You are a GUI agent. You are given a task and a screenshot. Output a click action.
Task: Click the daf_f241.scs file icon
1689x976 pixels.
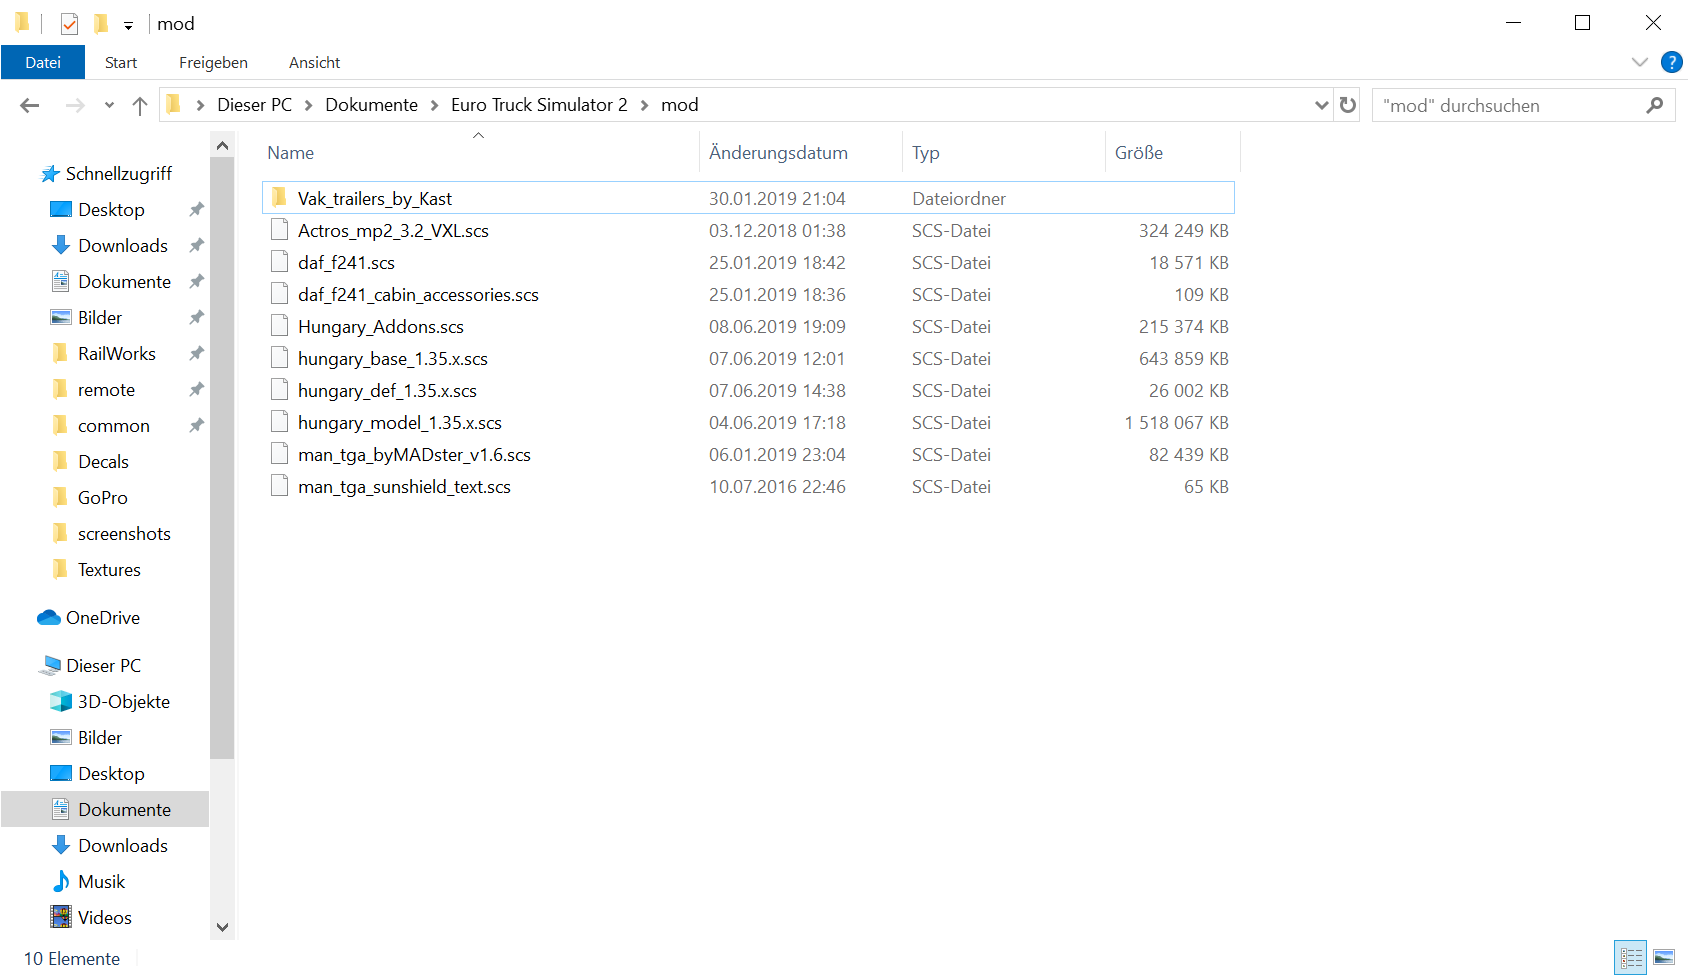(280, 262)
